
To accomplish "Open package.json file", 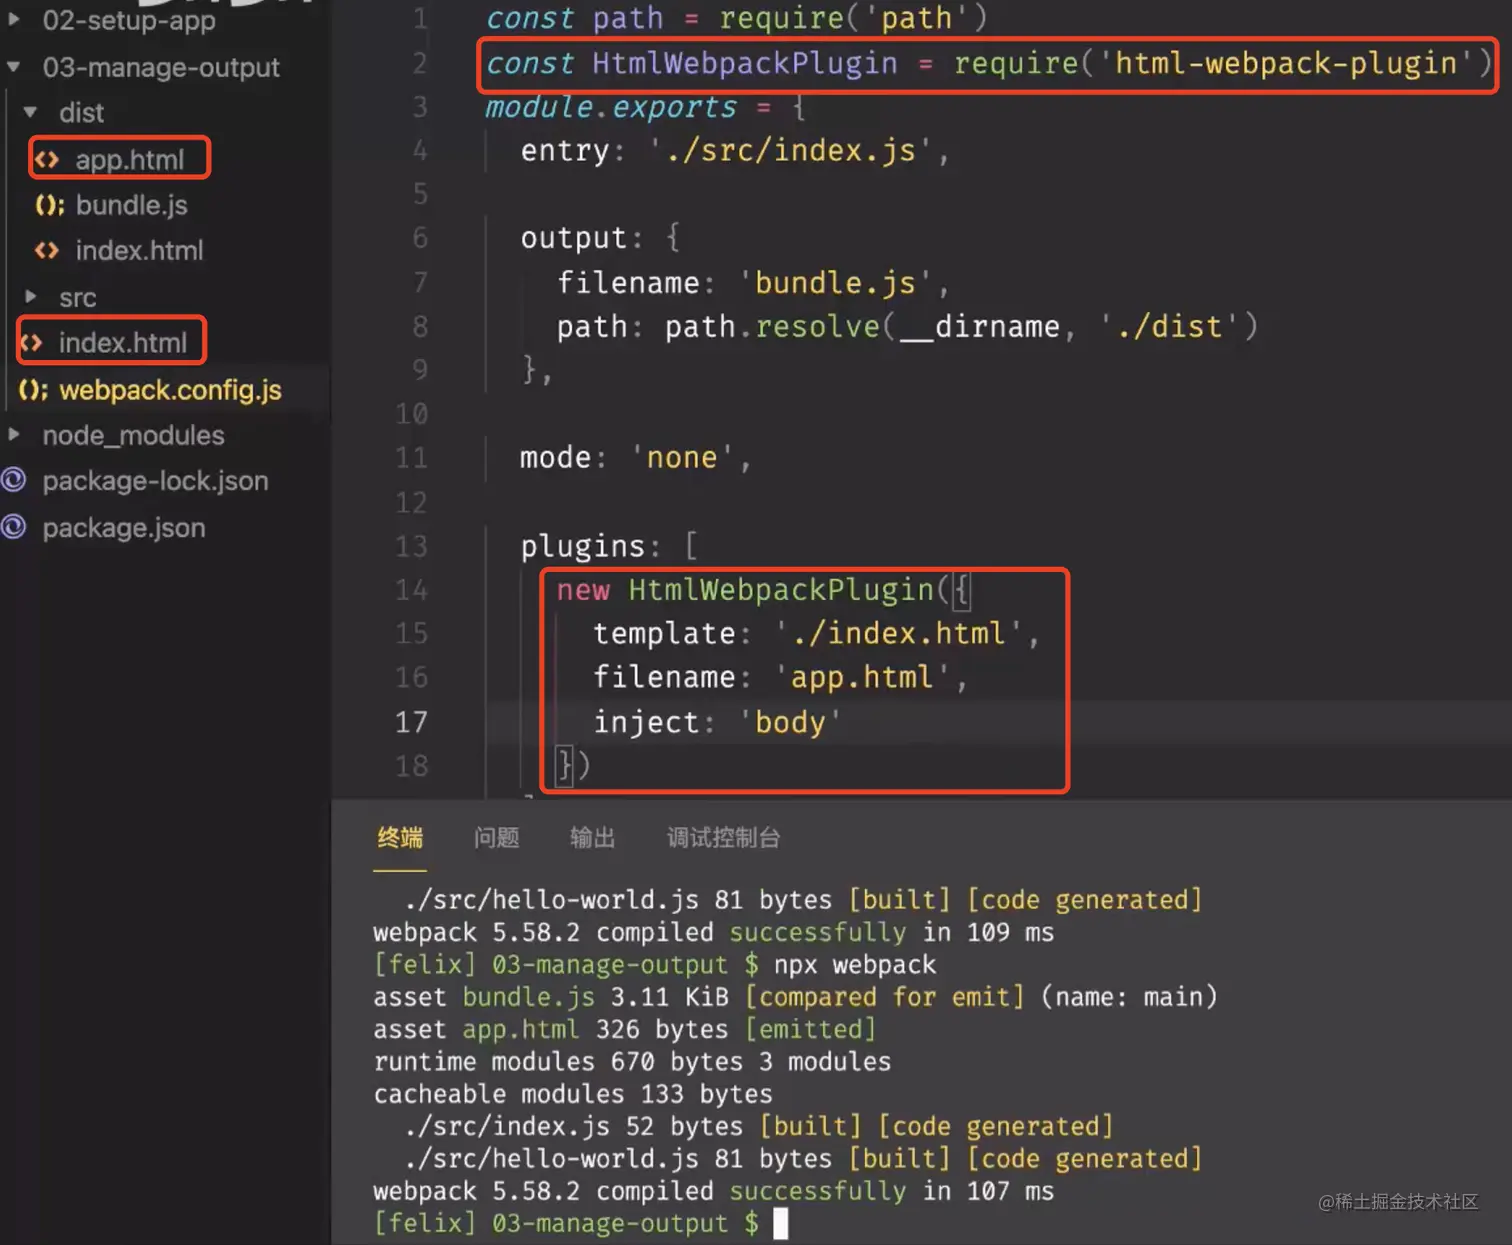I will (124, 528).
